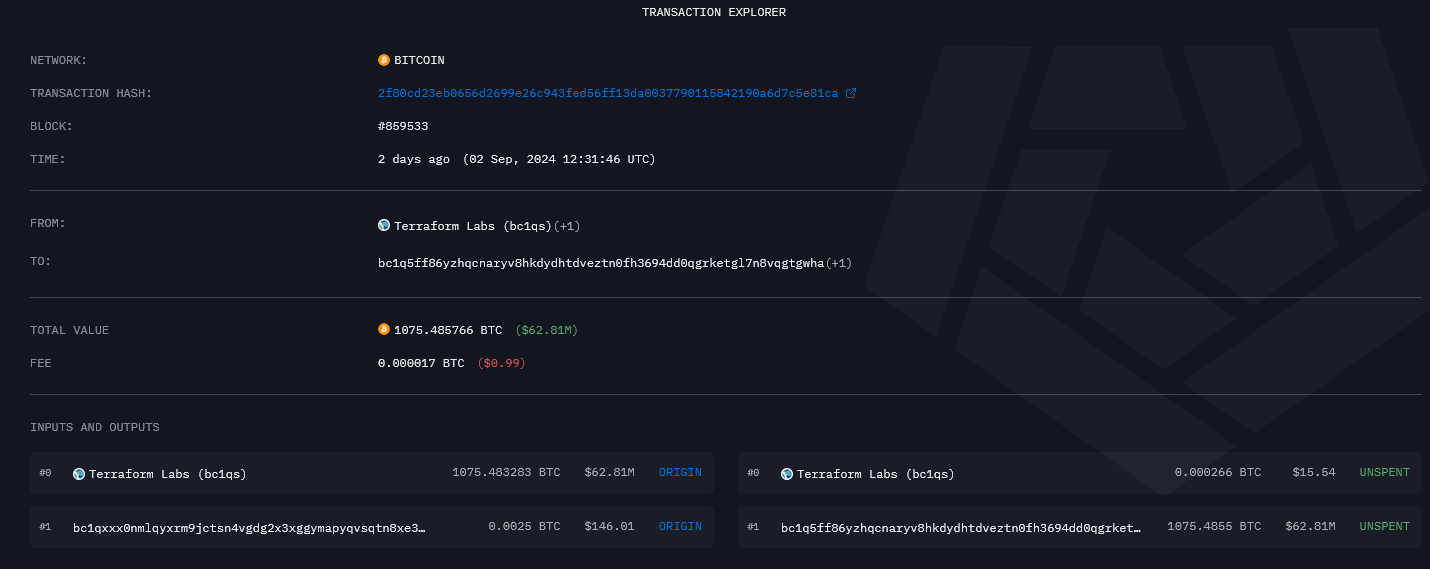Expand the (+1) additional senders in From

pyautogui.click(x=567, y=226)
